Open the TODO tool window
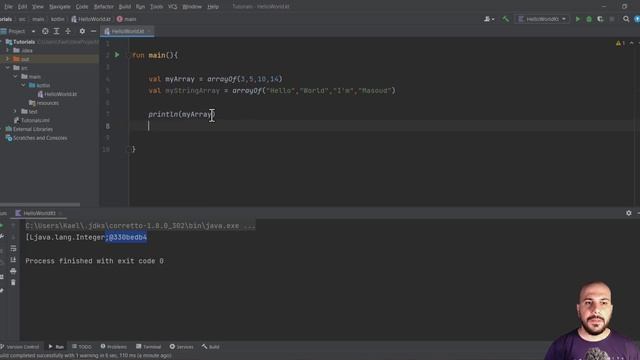 point(82,347)
